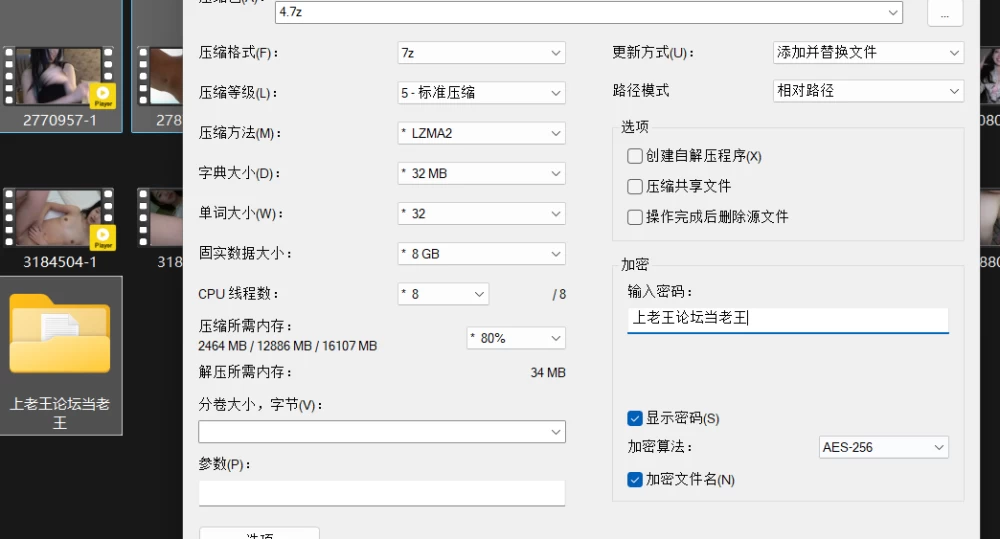Click the 解压所需内存 value 34 MB
Viewport: 1000px width, 539px height.
(x=548, y=373)
